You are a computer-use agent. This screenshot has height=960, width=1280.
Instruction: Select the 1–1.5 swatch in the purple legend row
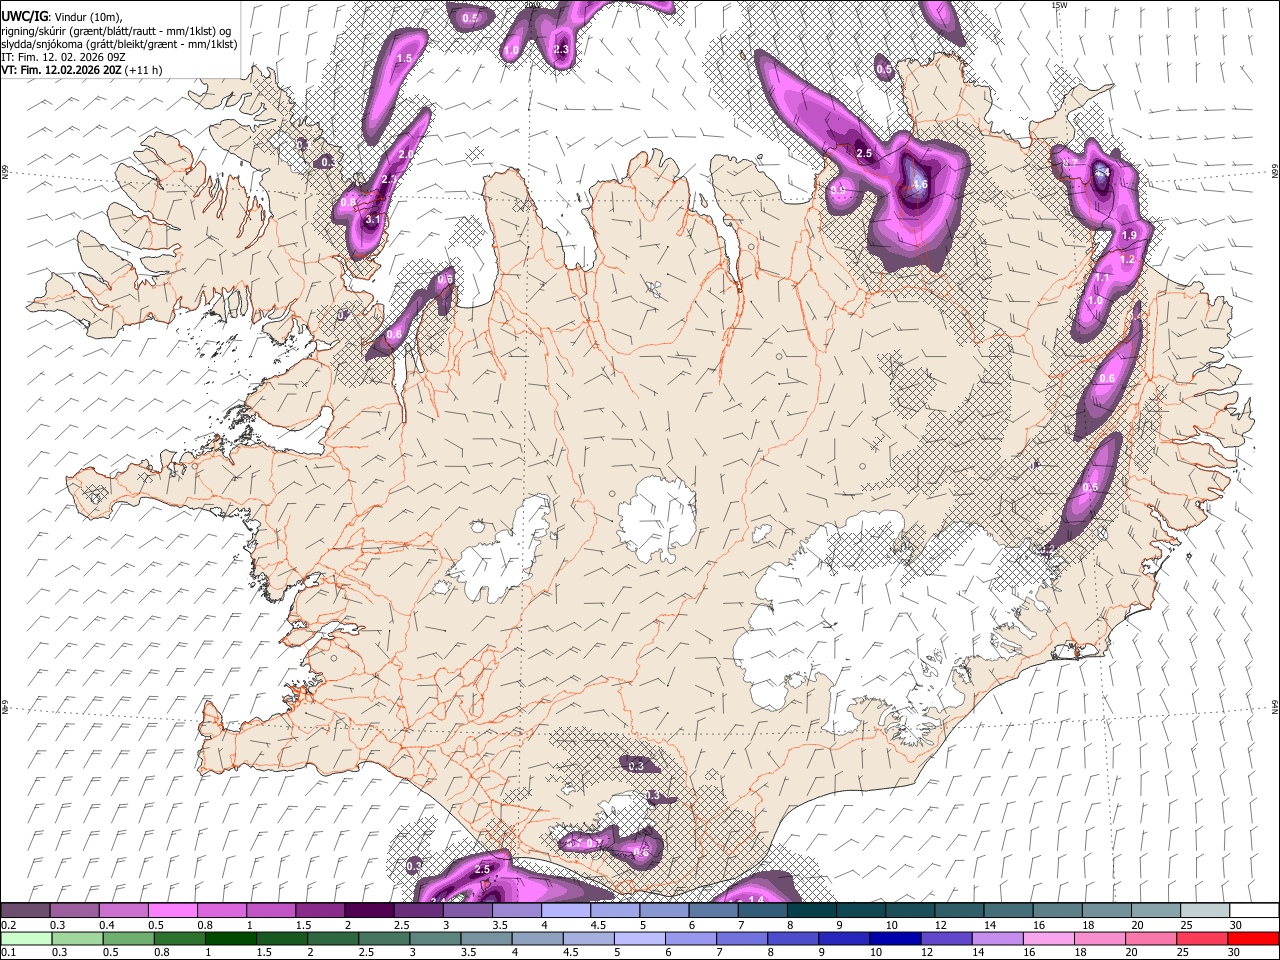pyautogui.click(x=271, y=910)
